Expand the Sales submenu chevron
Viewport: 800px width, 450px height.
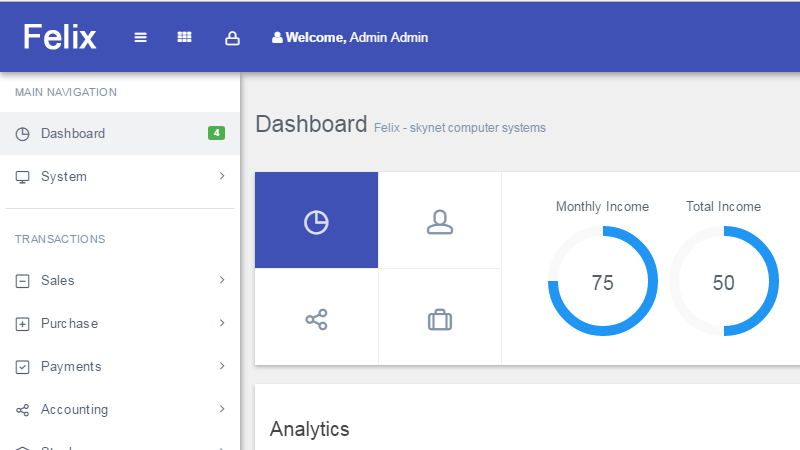tap(221, 280)
